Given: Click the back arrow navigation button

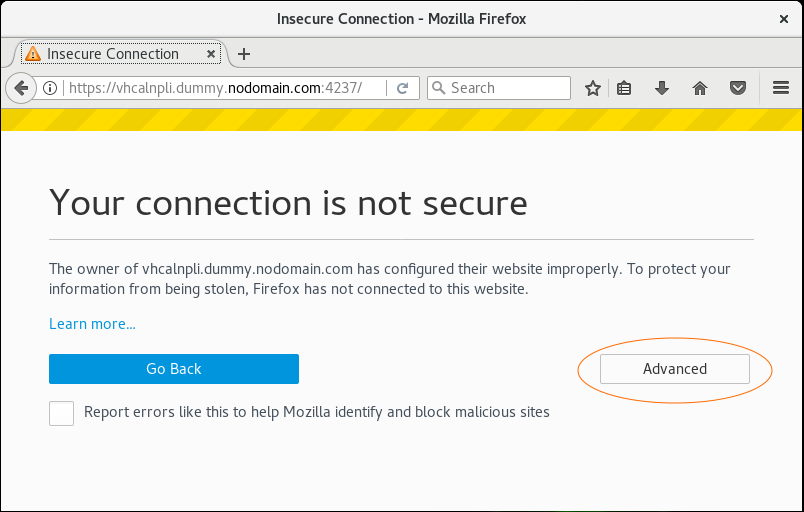Looking at the screenshot, I should 21,88.
